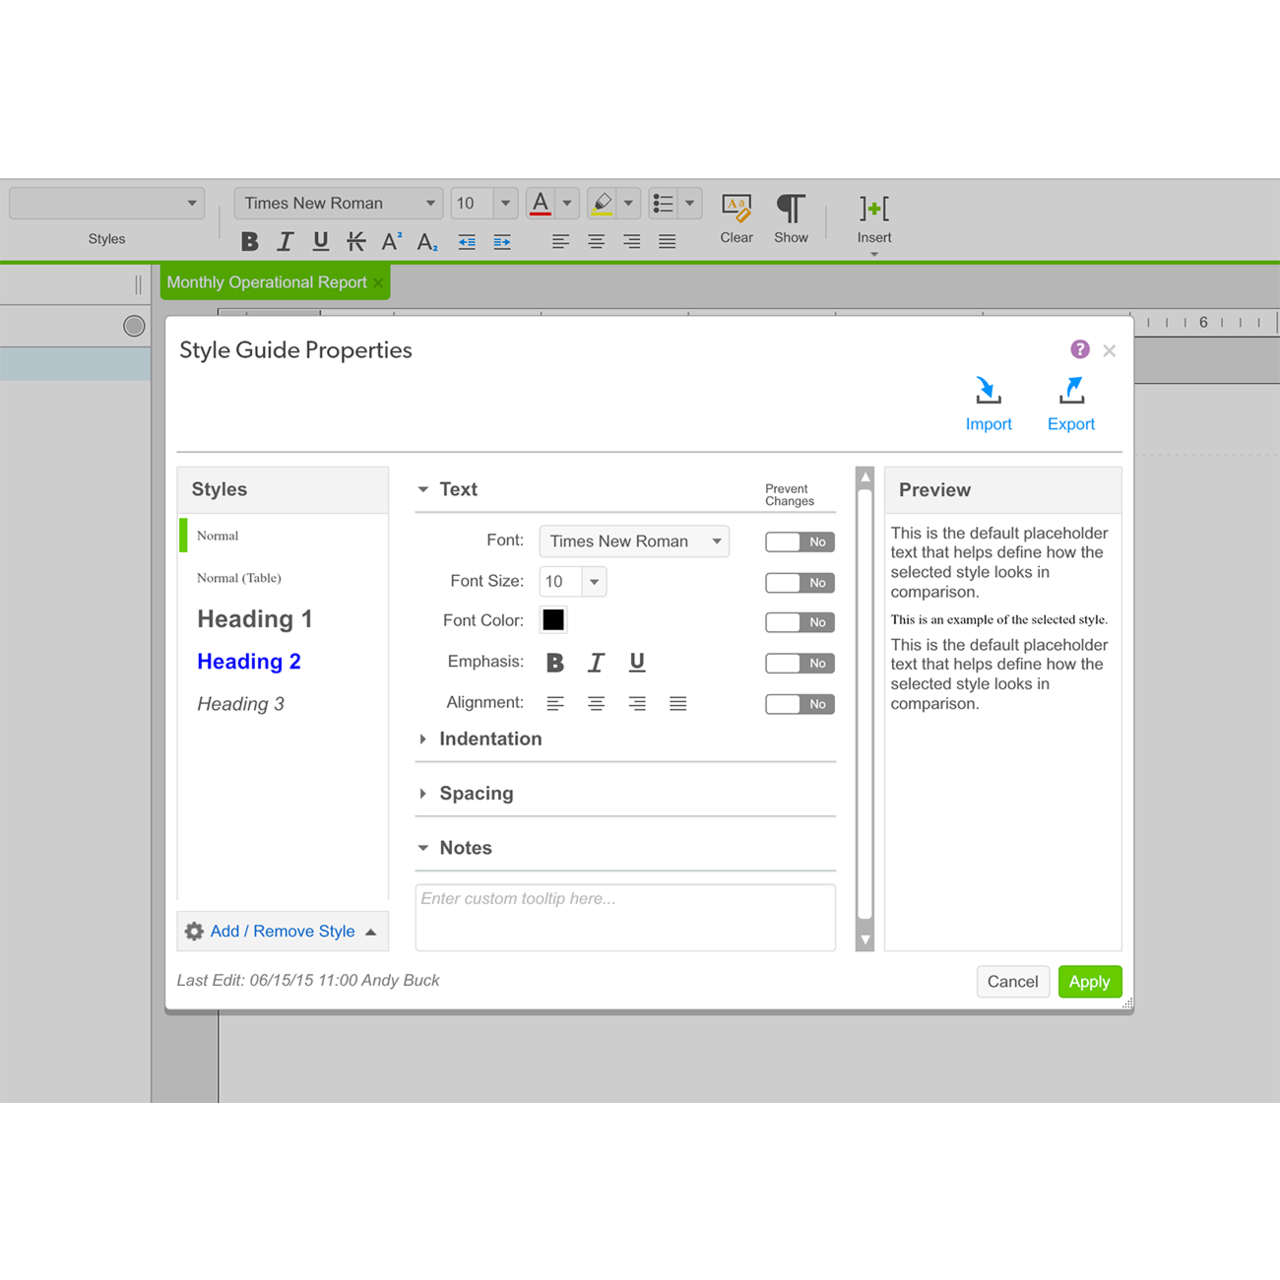Click the superscript icon in the toolbar
The height and width of the screenshot is (1280, 1280).
coord(390,241)
